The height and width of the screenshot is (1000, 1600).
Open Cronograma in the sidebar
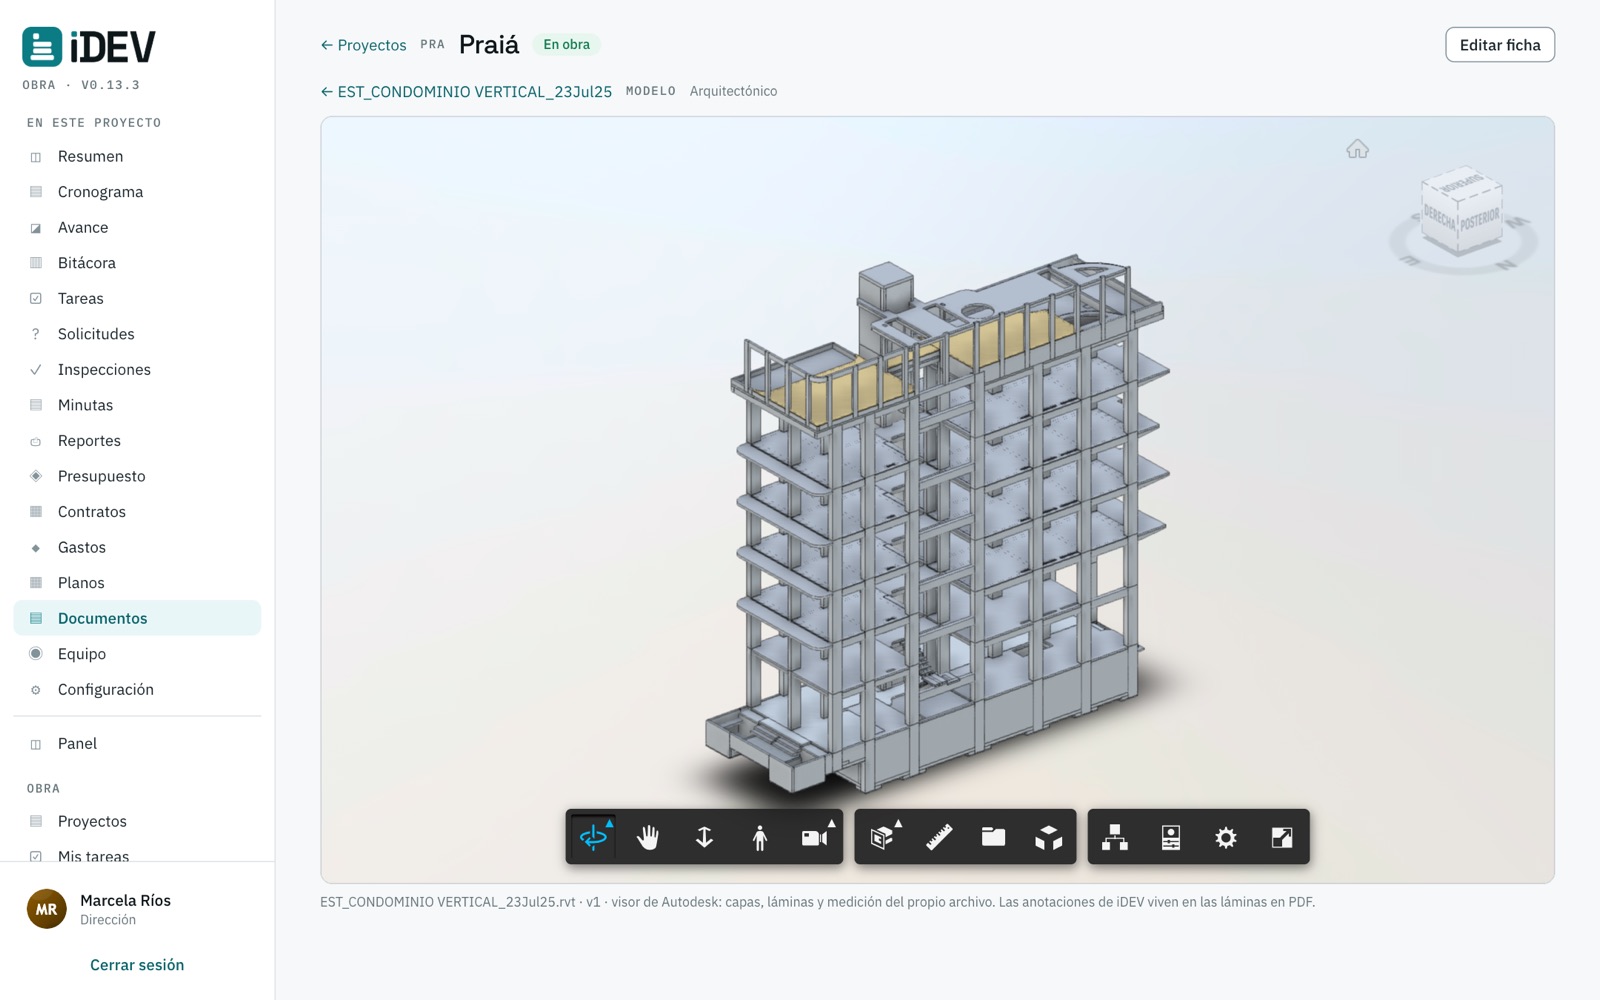tap(137, 192)
